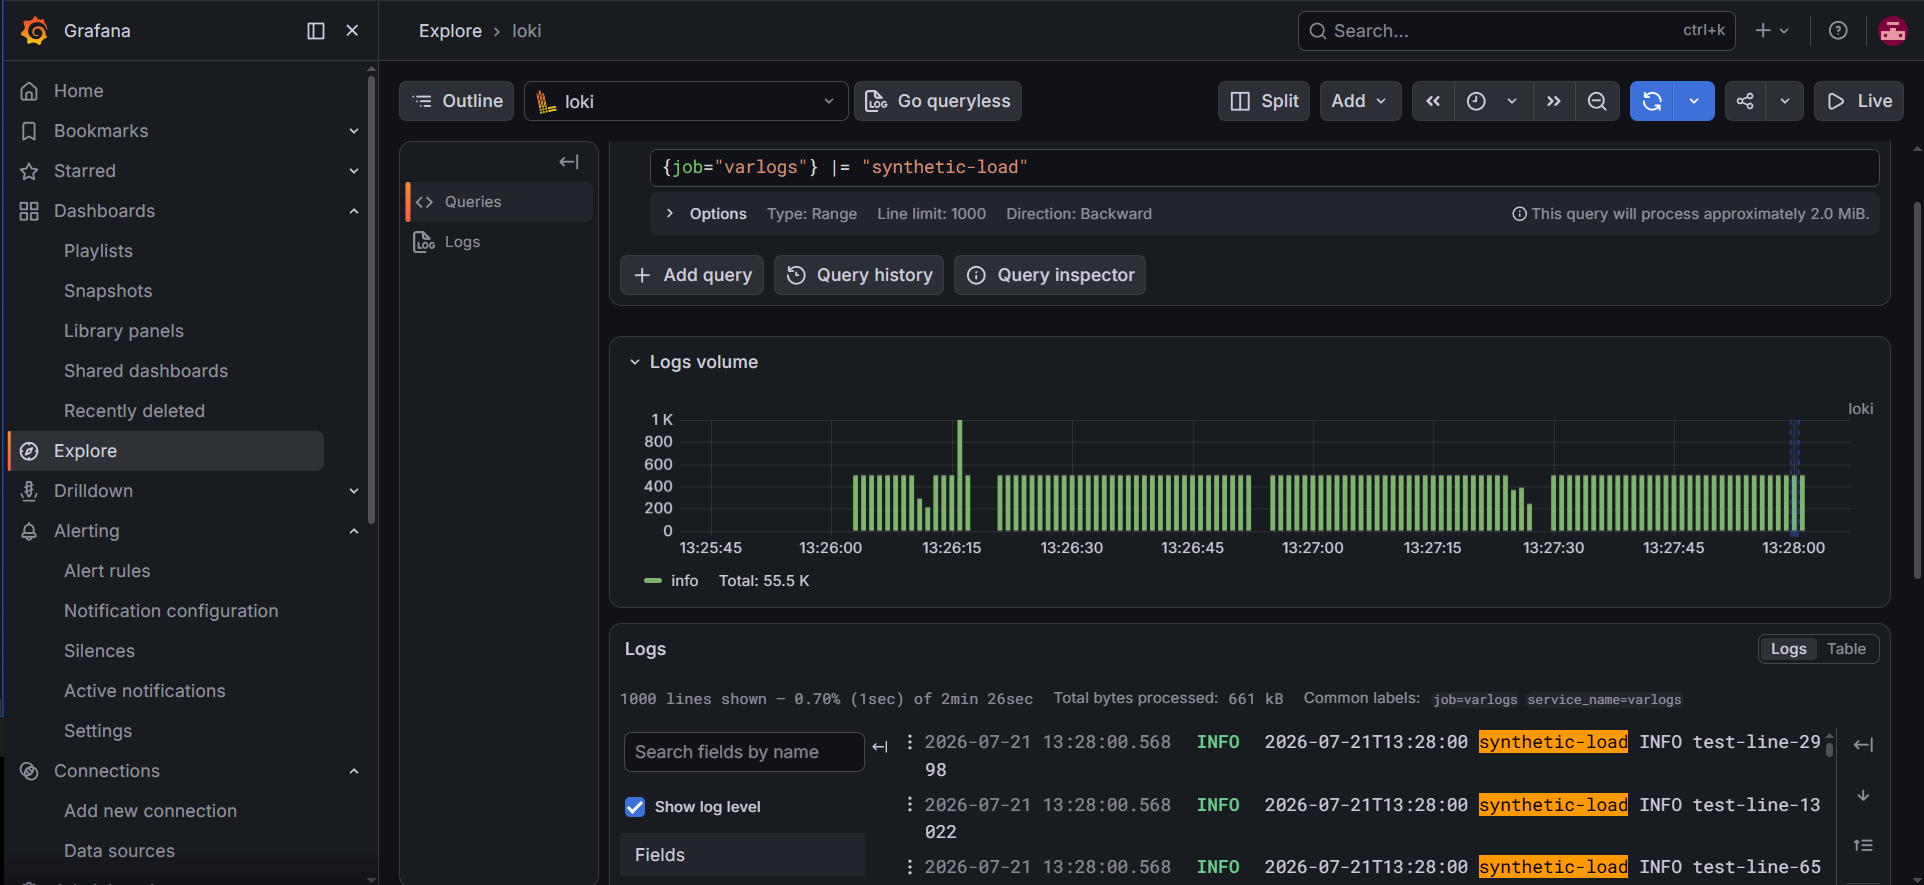Switch logs view to Table
Viewport: 1924px width, 885px height.
(x=1846, y=649)
